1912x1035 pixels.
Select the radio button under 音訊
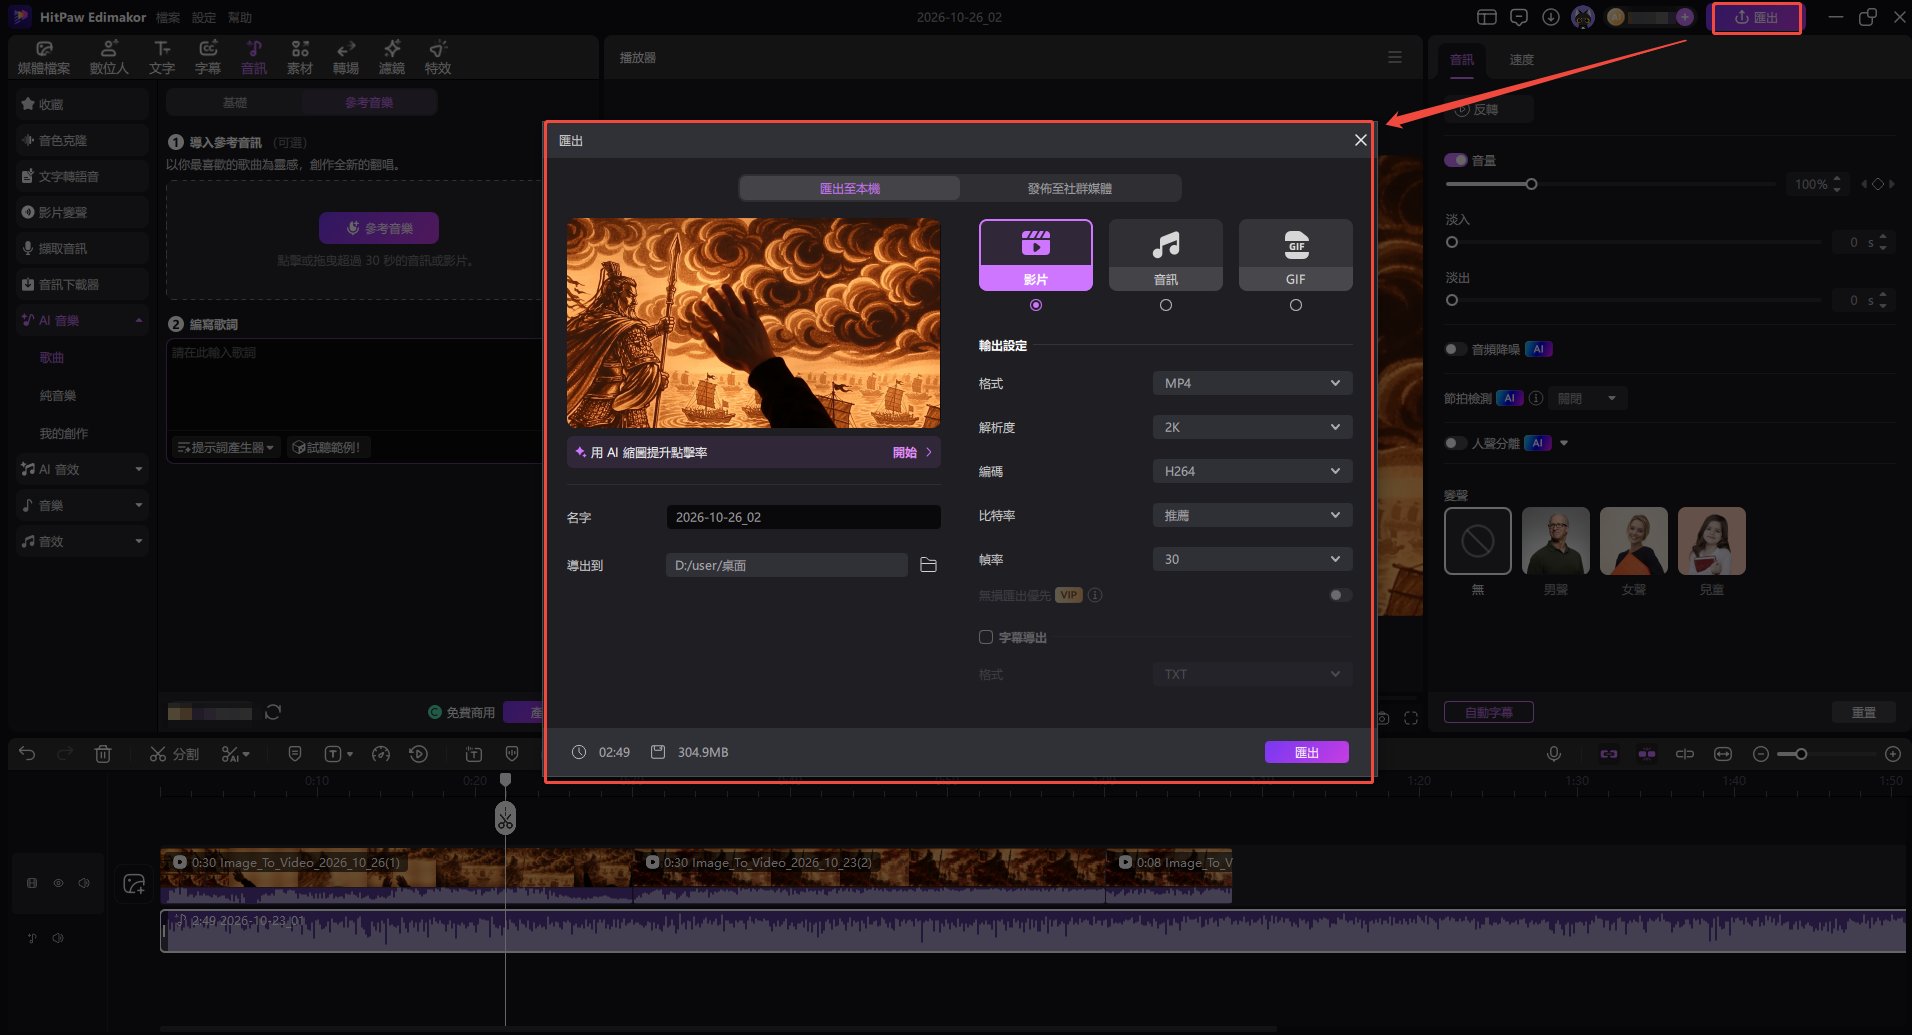(1166, 305)
